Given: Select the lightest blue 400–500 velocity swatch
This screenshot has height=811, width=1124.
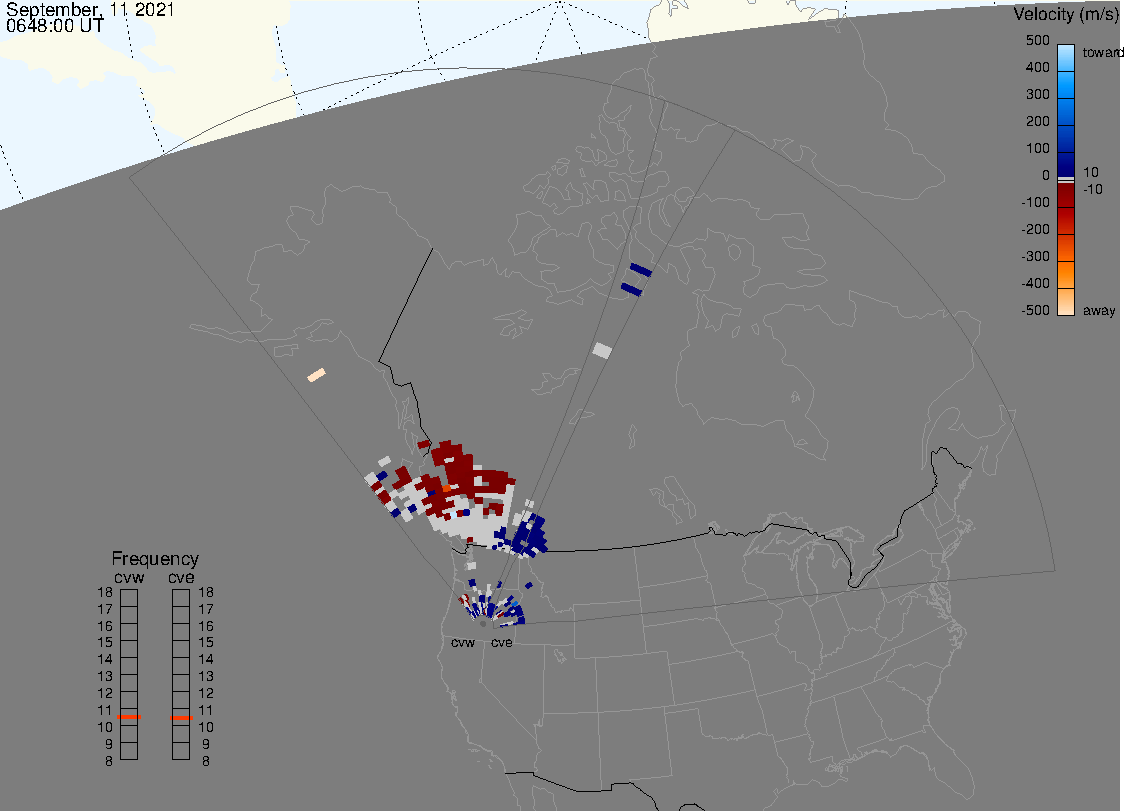Looking at the screenshot, I should click(x=1066, y=58).
